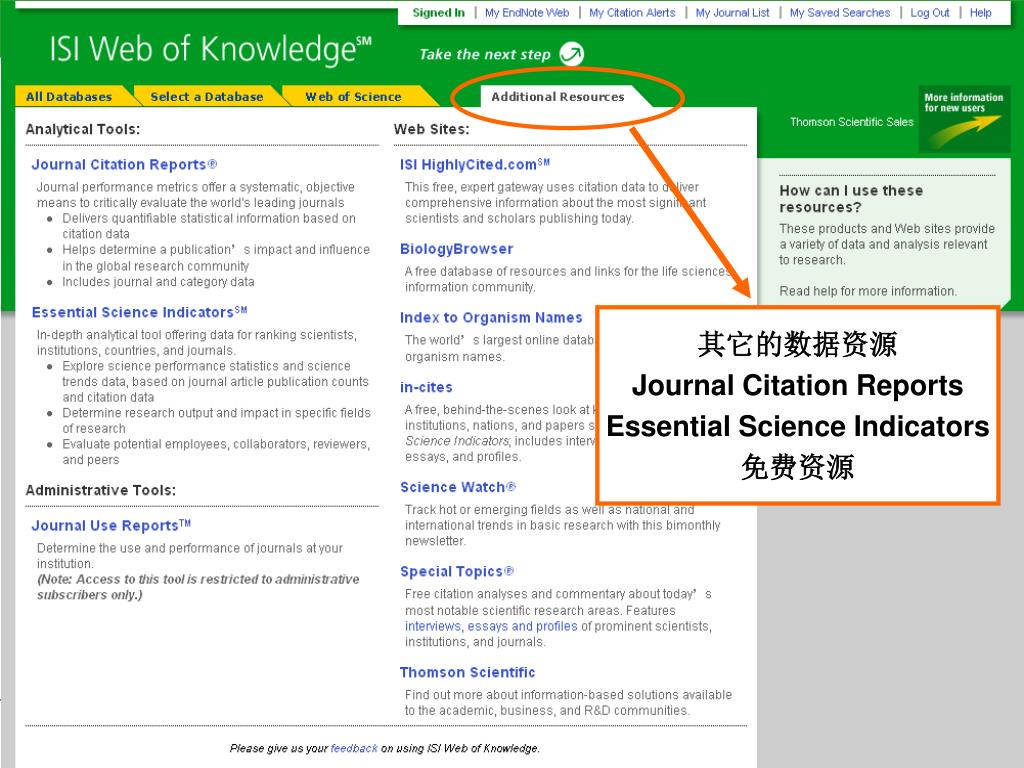Click Thomson Scientific Sales text

852,122
